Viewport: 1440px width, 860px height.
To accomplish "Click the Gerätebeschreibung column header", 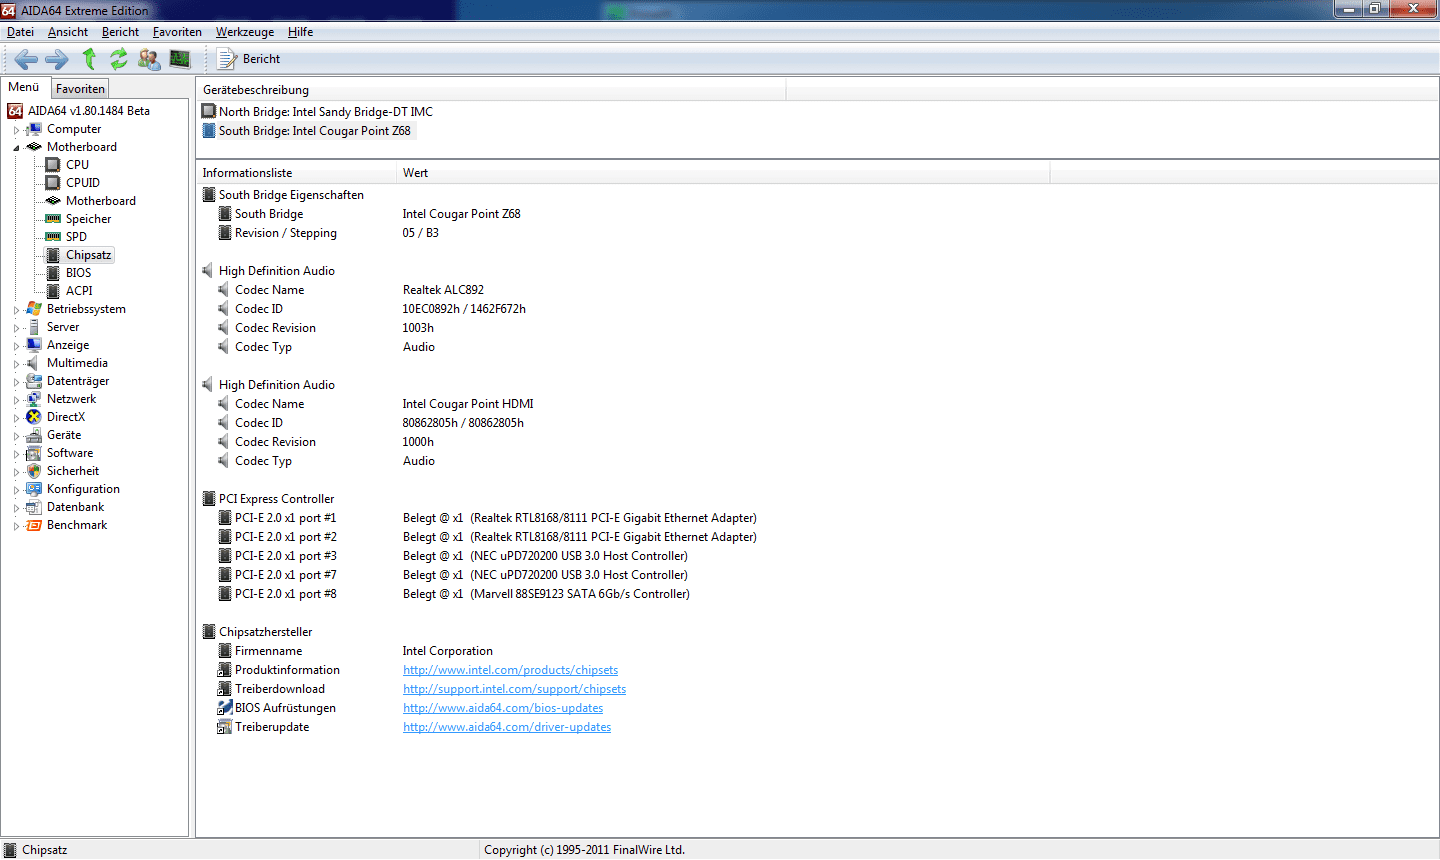I will [x=491, y=90].
